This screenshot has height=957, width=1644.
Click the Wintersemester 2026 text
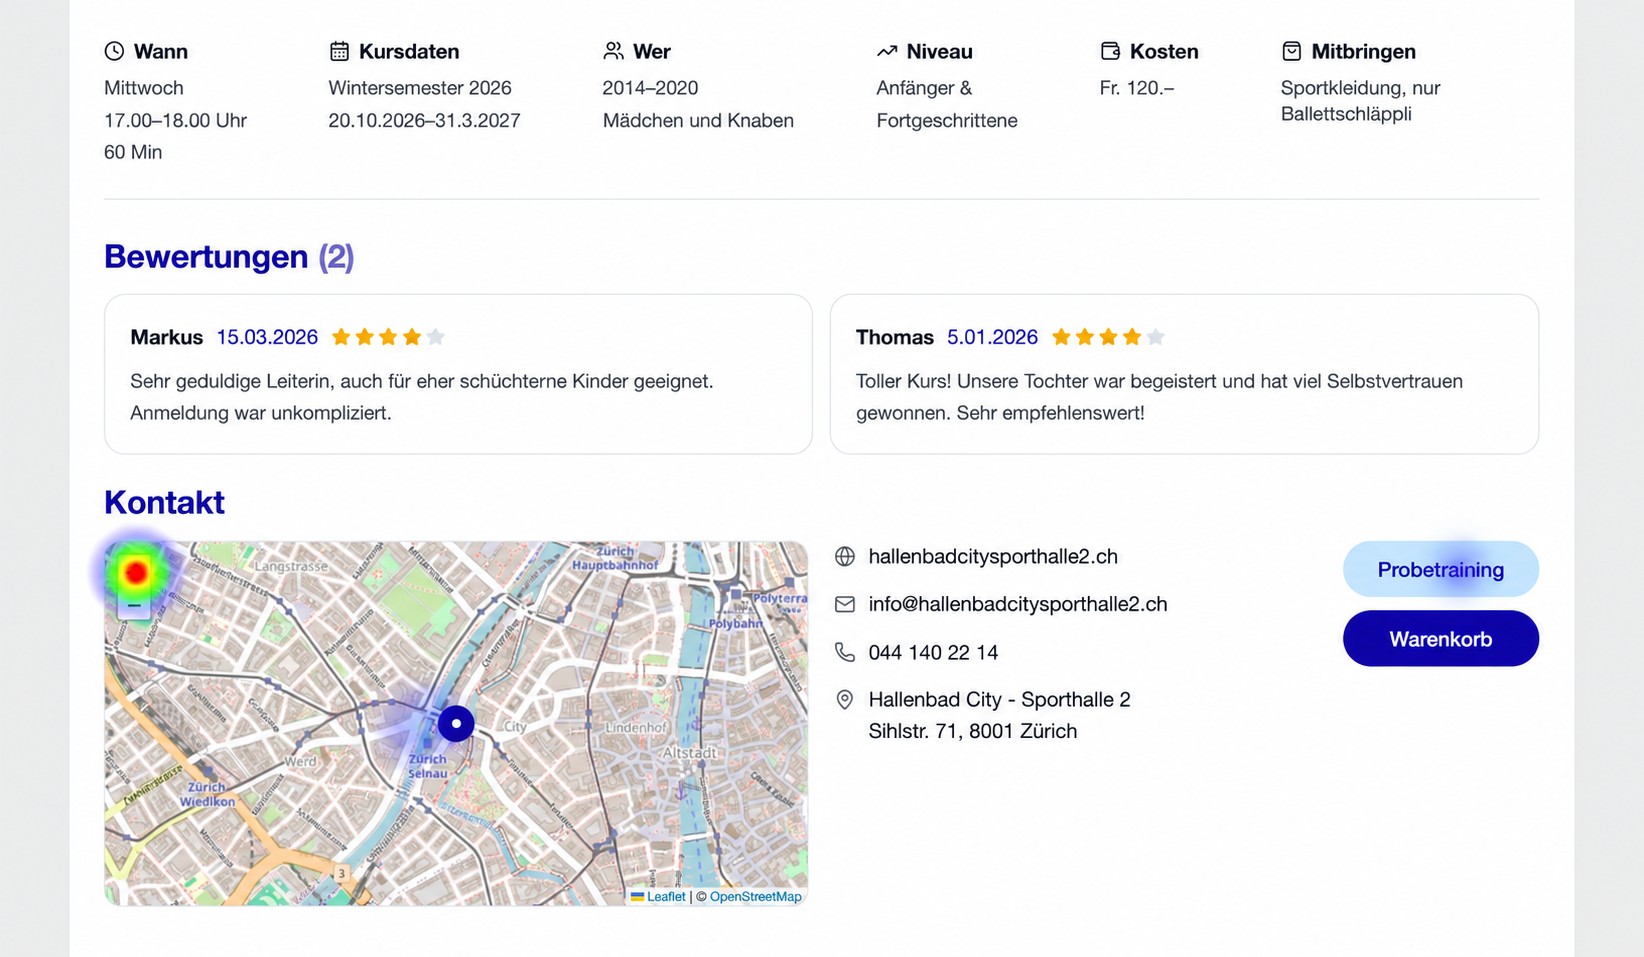tap(420, 88)
